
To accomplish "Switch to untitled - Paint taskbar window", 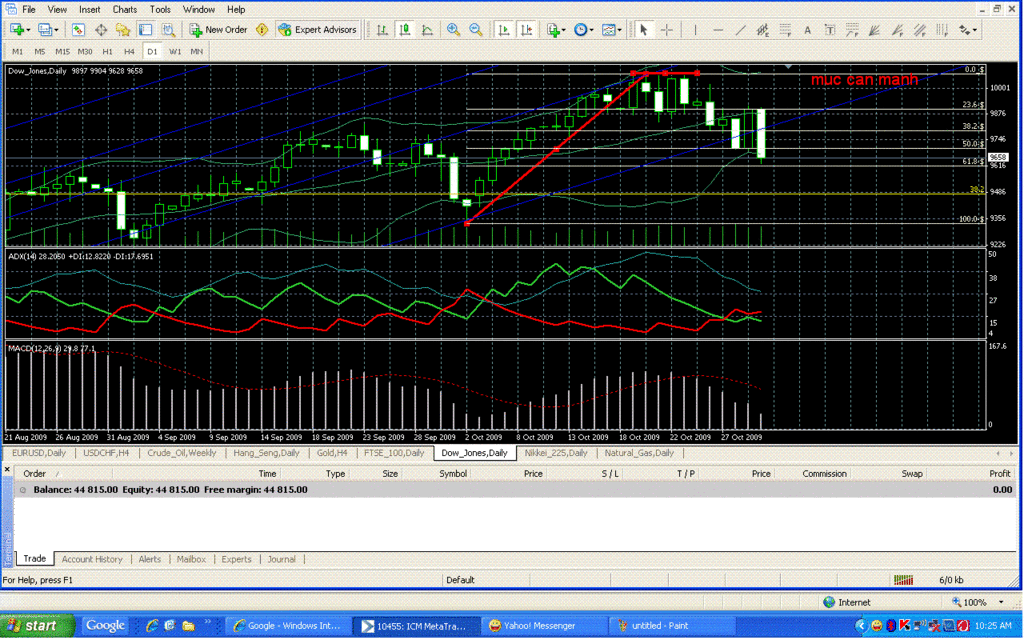I will (x=671, y=626).
